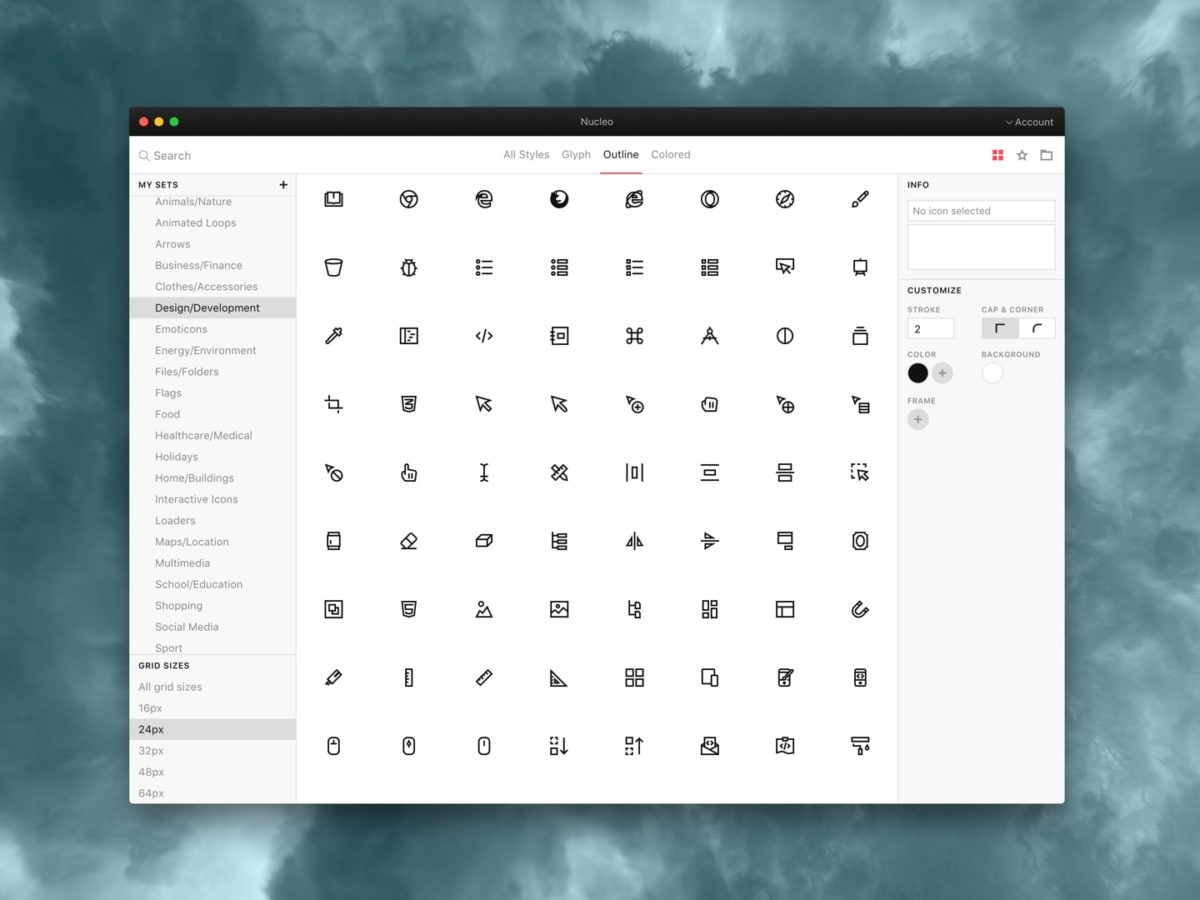Select the square Cap & Corner style
Screen dimensions: 1200x900
point(999,328)
